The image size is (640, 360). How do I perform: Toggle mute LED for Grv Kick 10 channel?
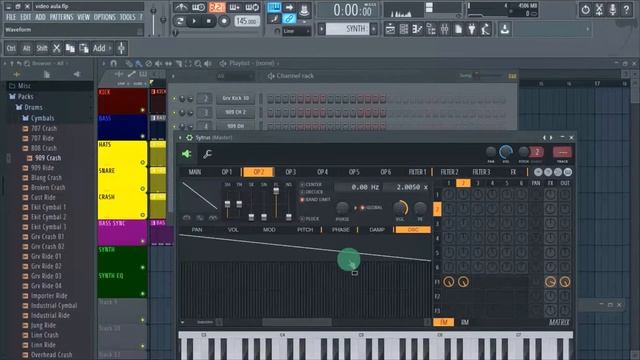point(174,99)
